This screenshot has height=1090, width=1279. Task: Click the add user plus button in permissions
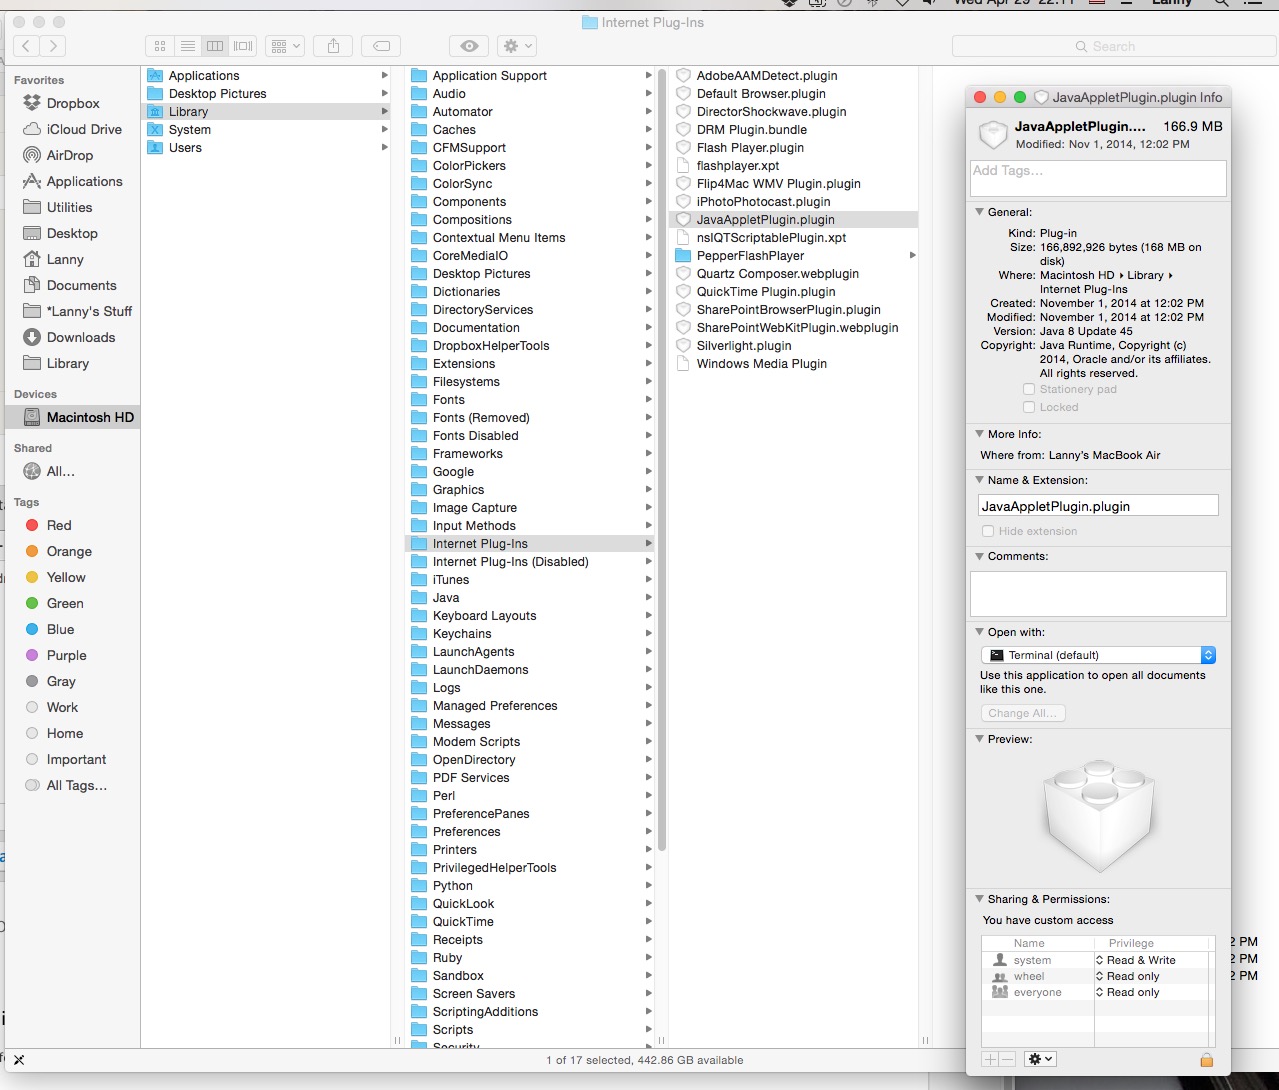[990, 1059]
